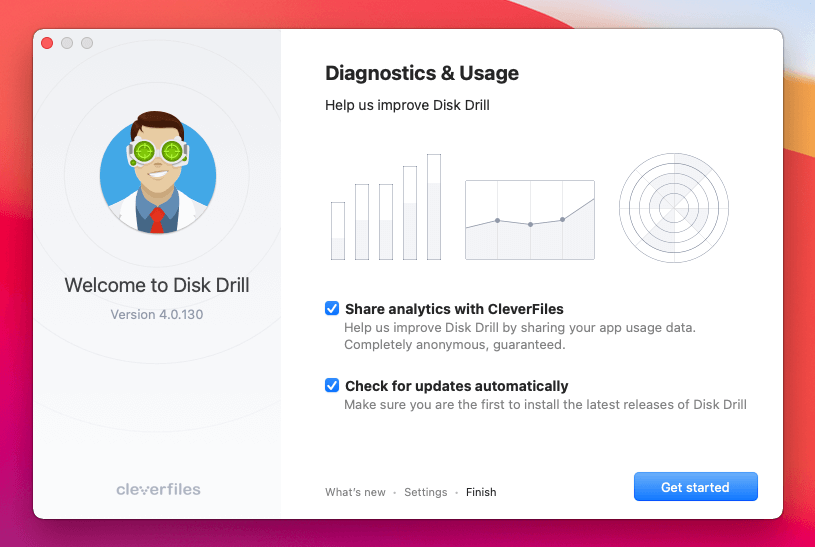Close the Disk Drill welcome window
Viewport: 815px width, 547px height.
(x=47, y=43)
